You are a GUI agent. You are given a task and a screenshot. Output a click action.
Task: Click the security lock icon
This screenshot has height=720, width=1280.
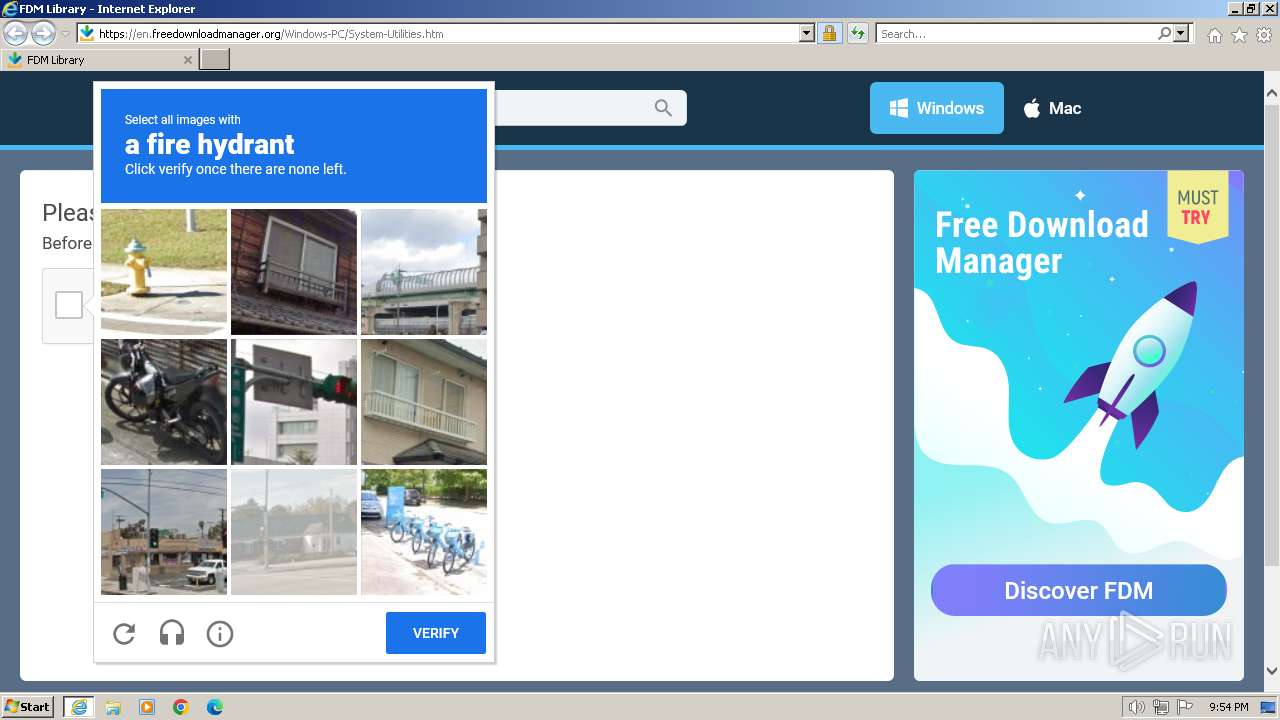(829, 33)
